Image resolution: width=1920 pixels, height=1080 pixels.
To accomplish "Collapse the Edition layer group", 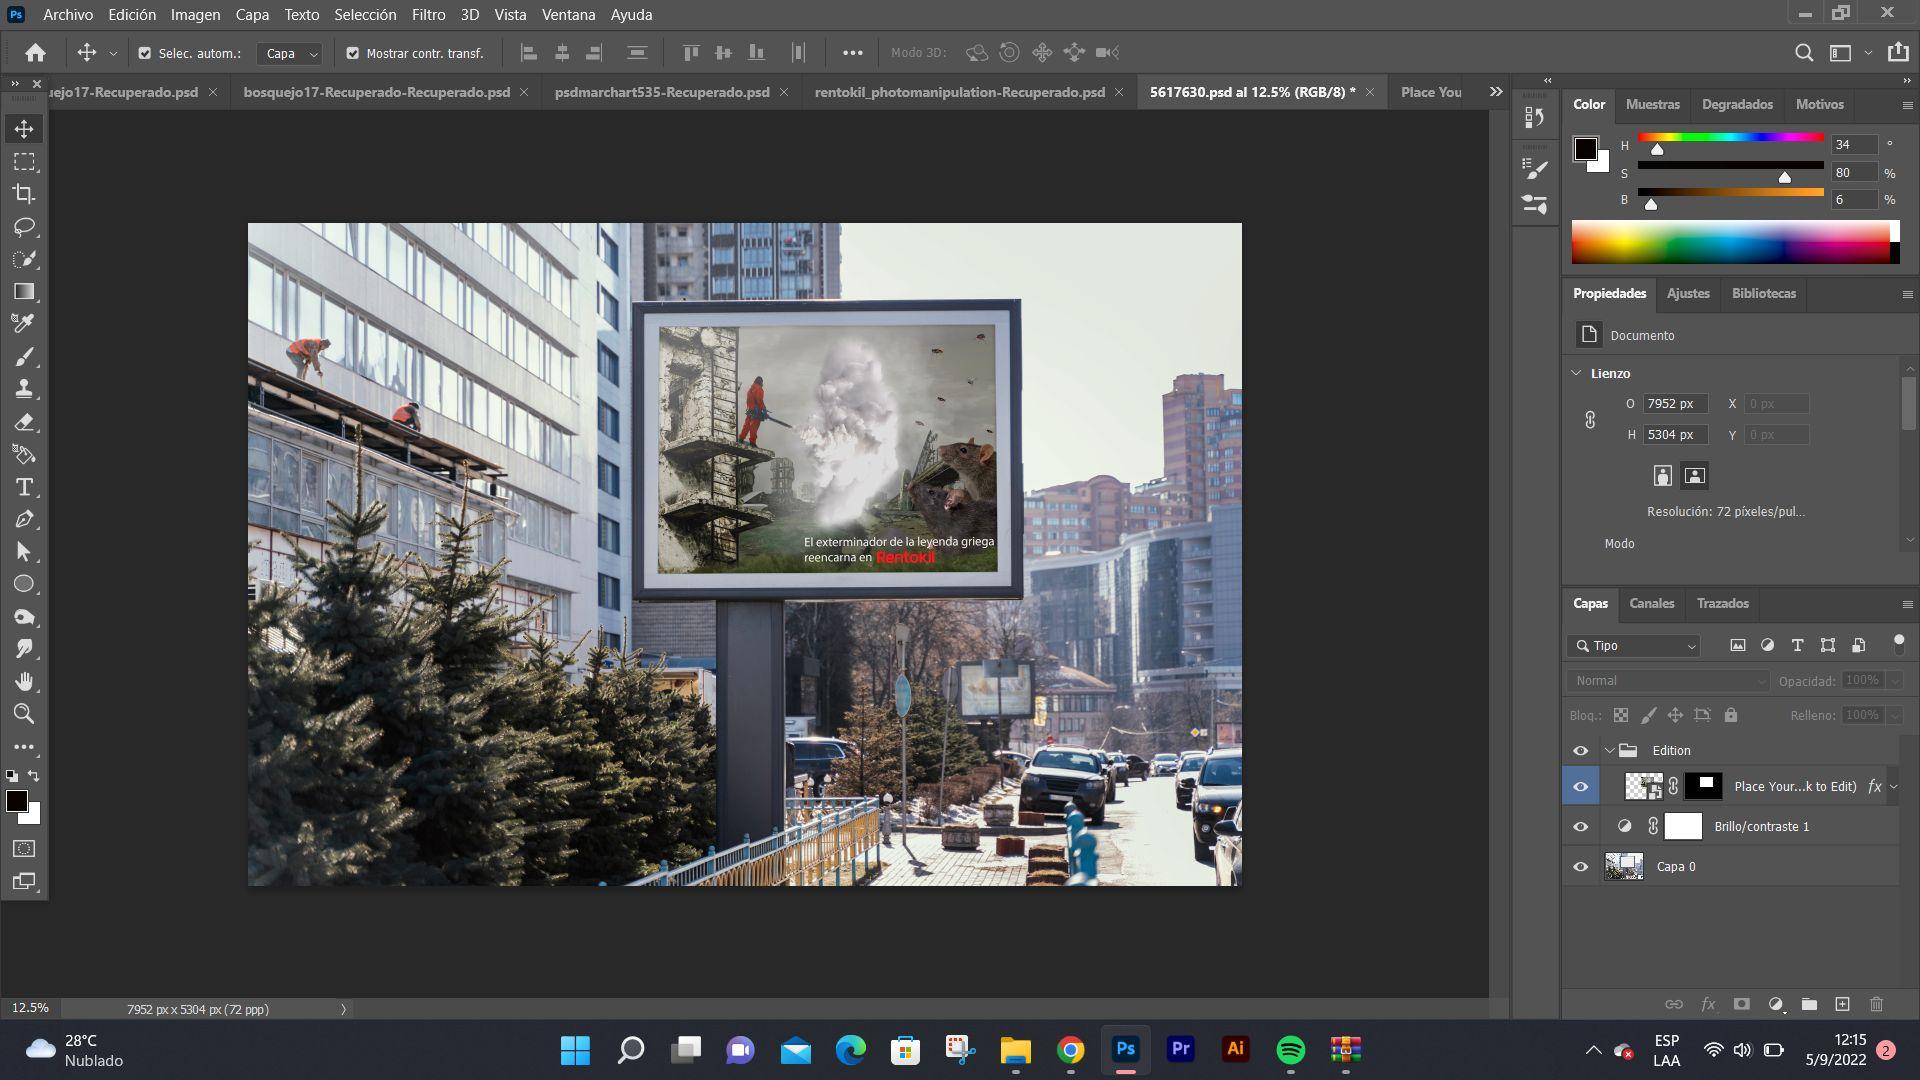I will [1609, 750].
